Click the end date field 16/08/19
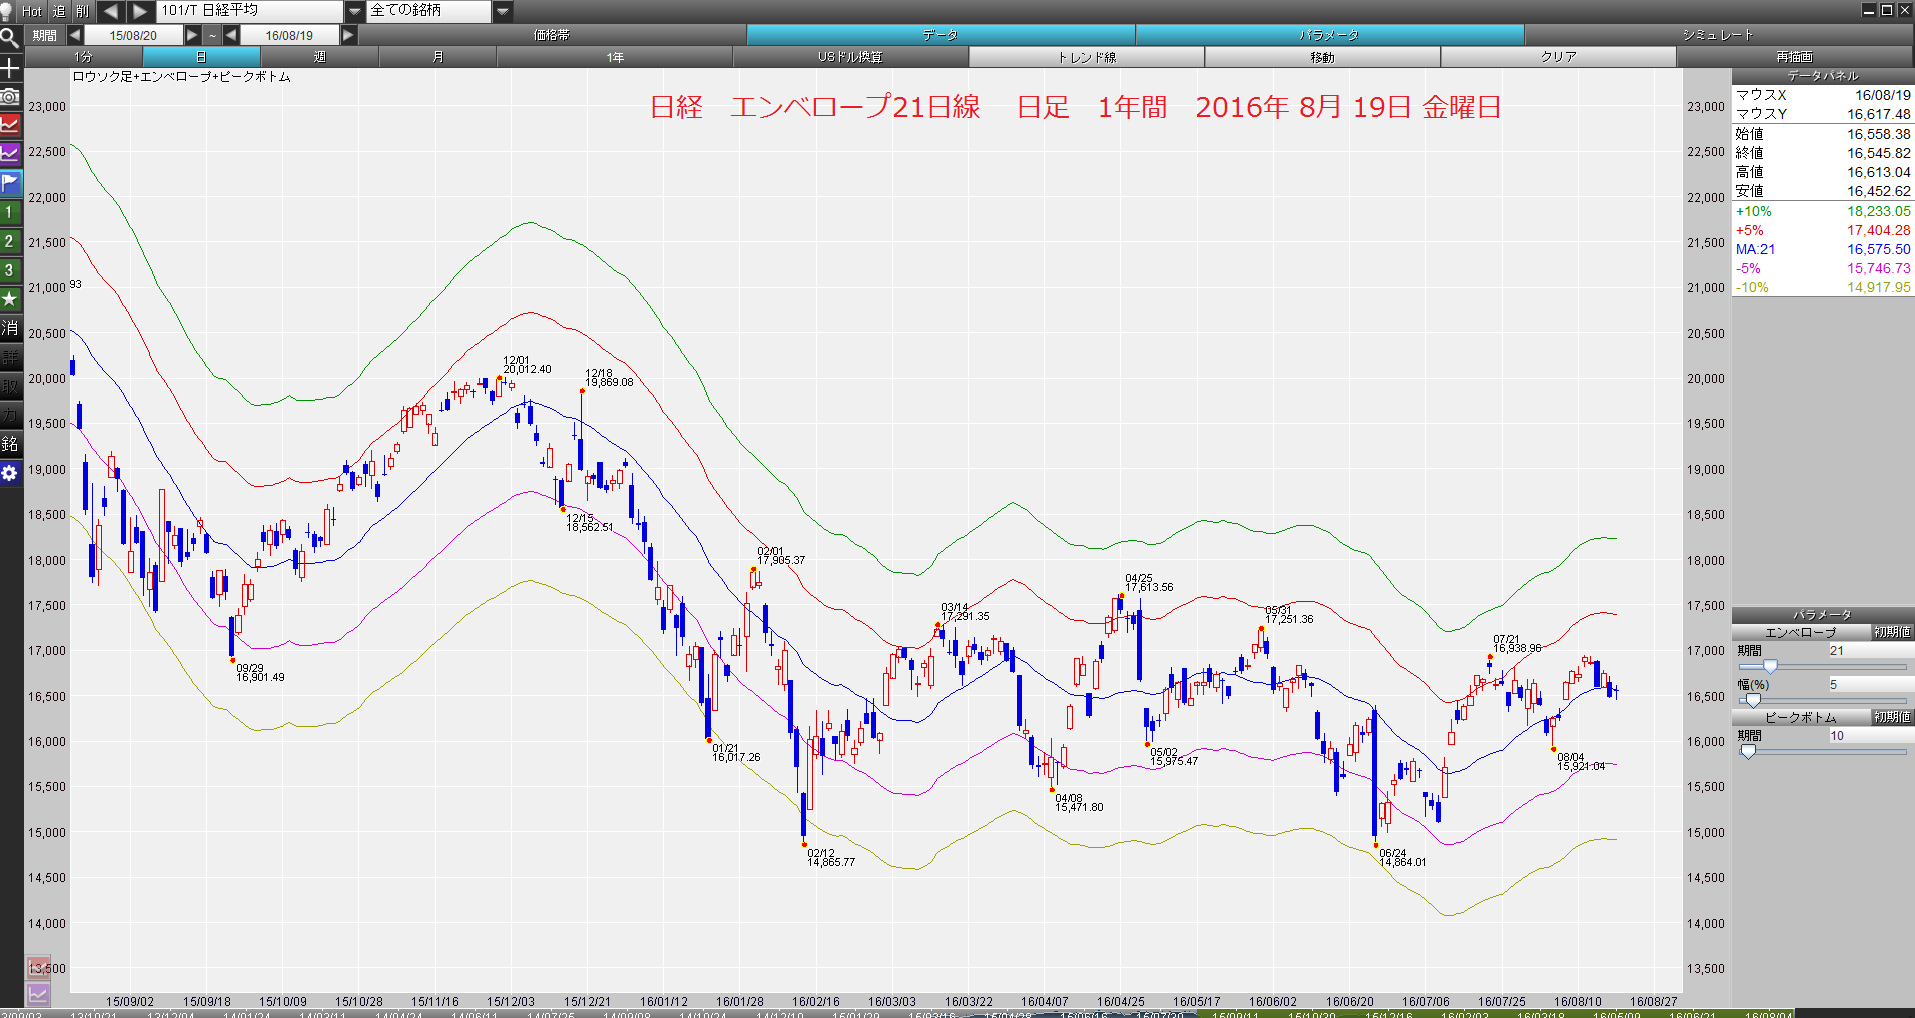1915x1018 pixels. click(289, 35)
